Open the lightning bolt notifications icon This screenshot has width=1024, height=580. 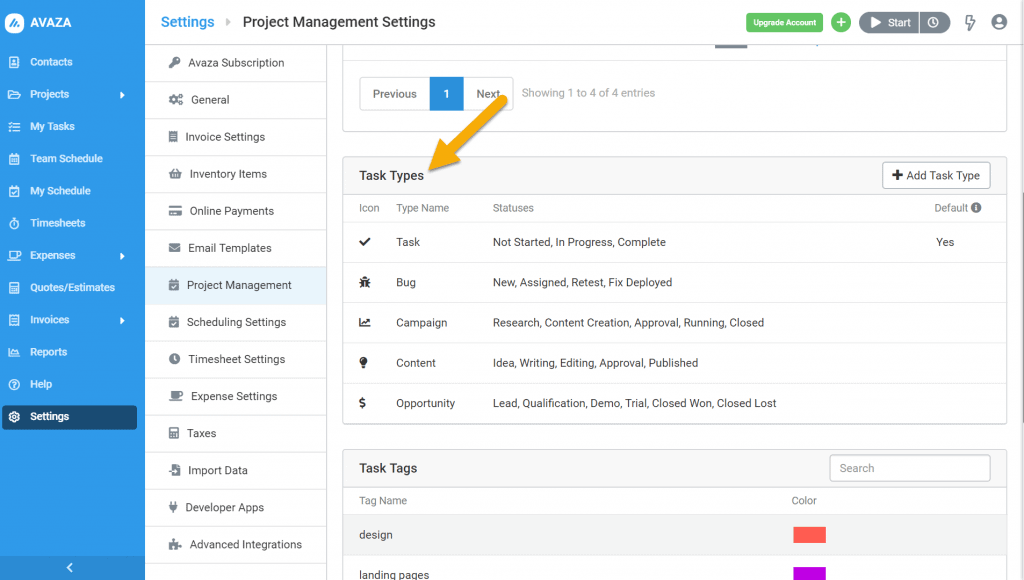[x=969, y=22]
